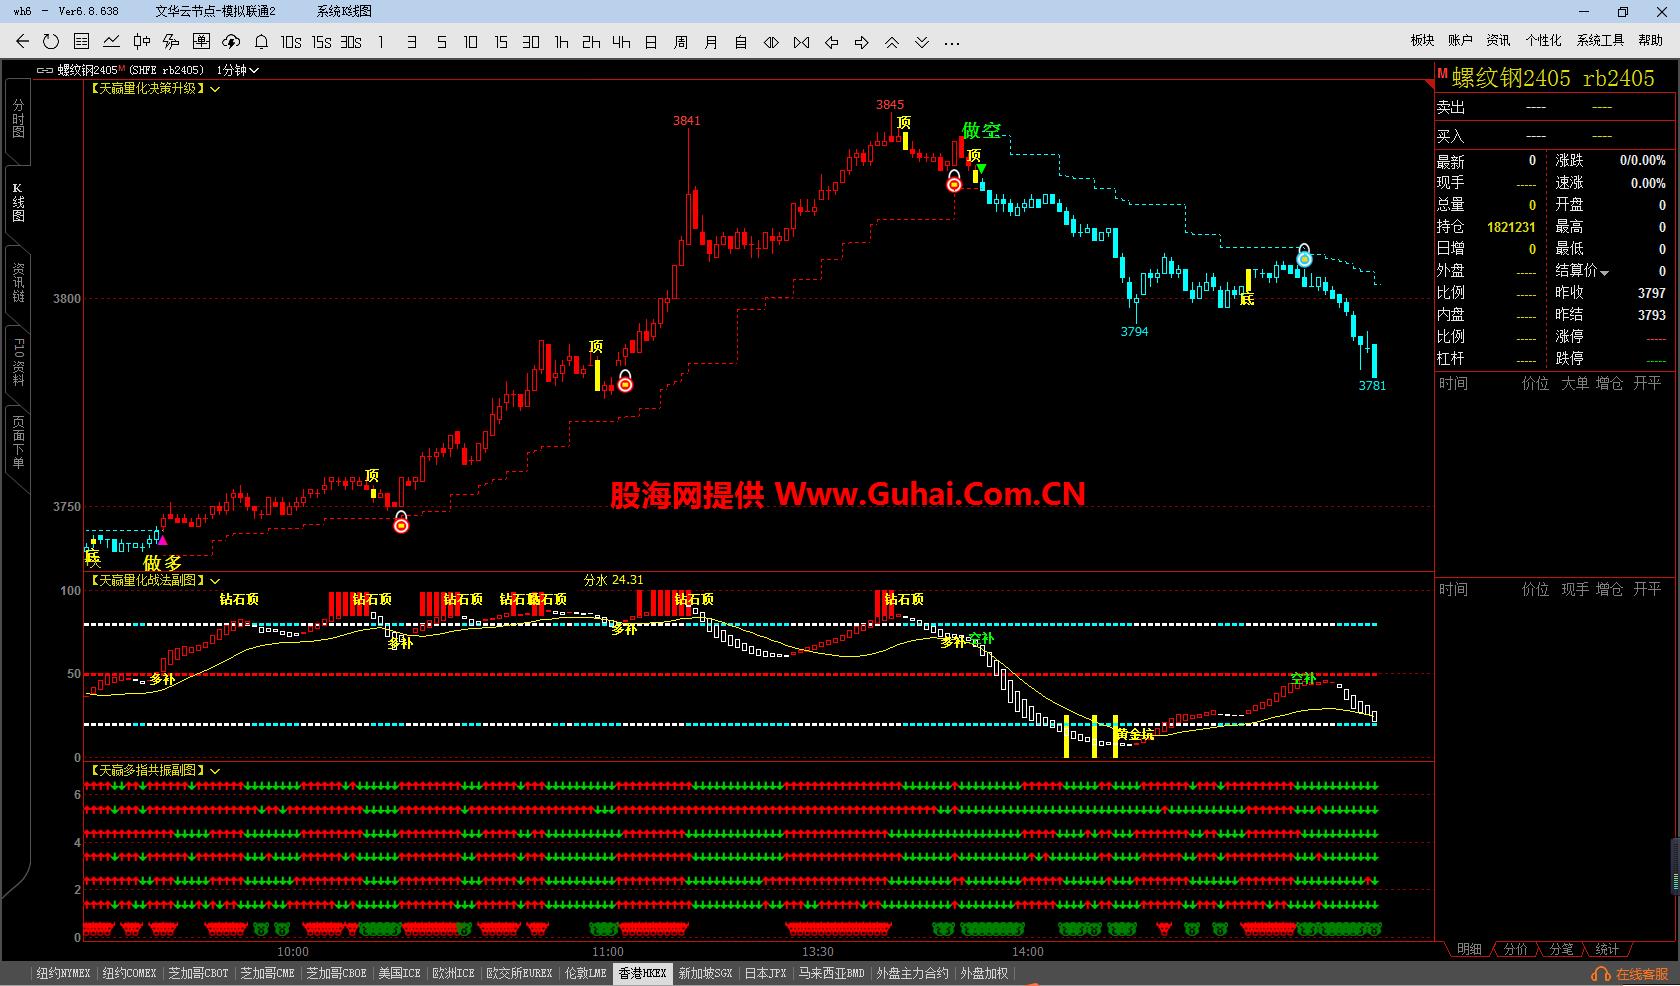This screenshot has width=1680, height=986.
Task: Switch to the 日 daily period icon
Action: (x=651, y=42)
